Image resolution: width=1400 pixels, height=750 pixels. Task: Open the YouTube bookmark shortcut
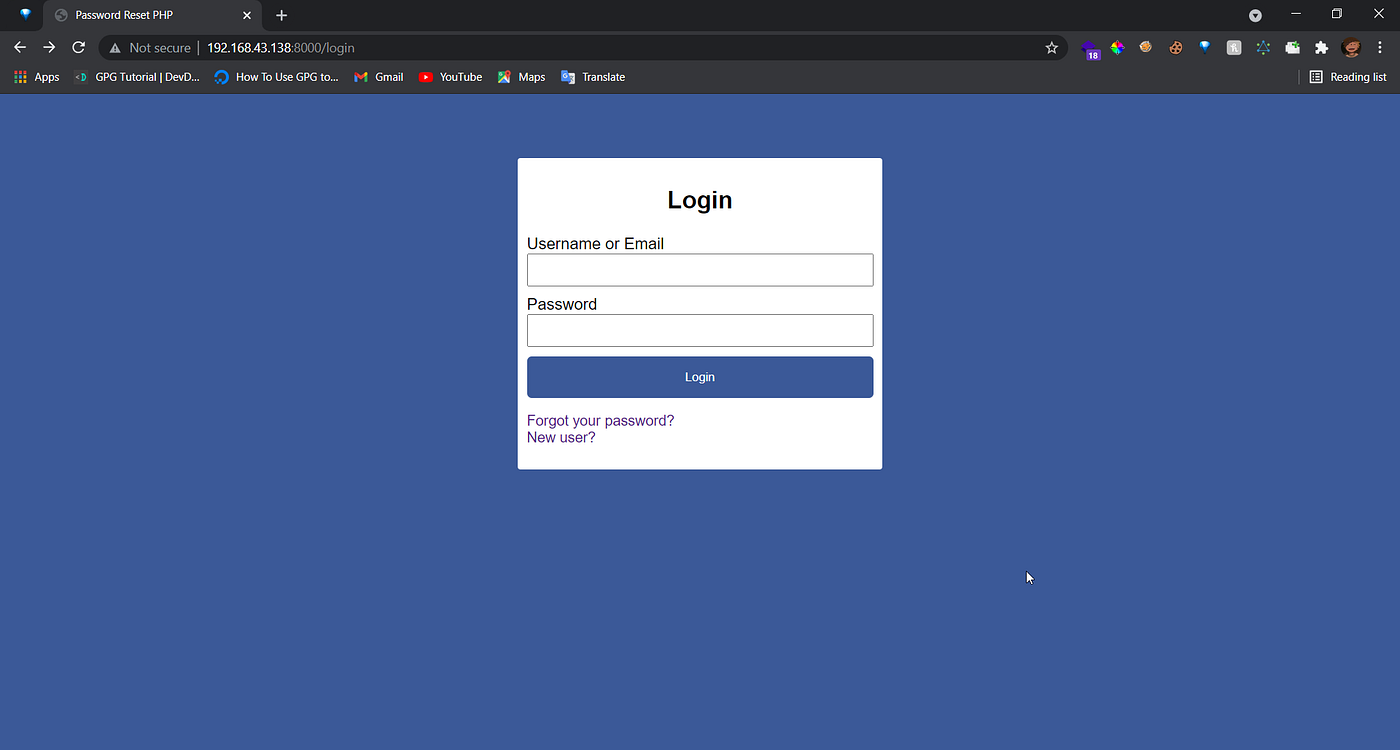450,76
